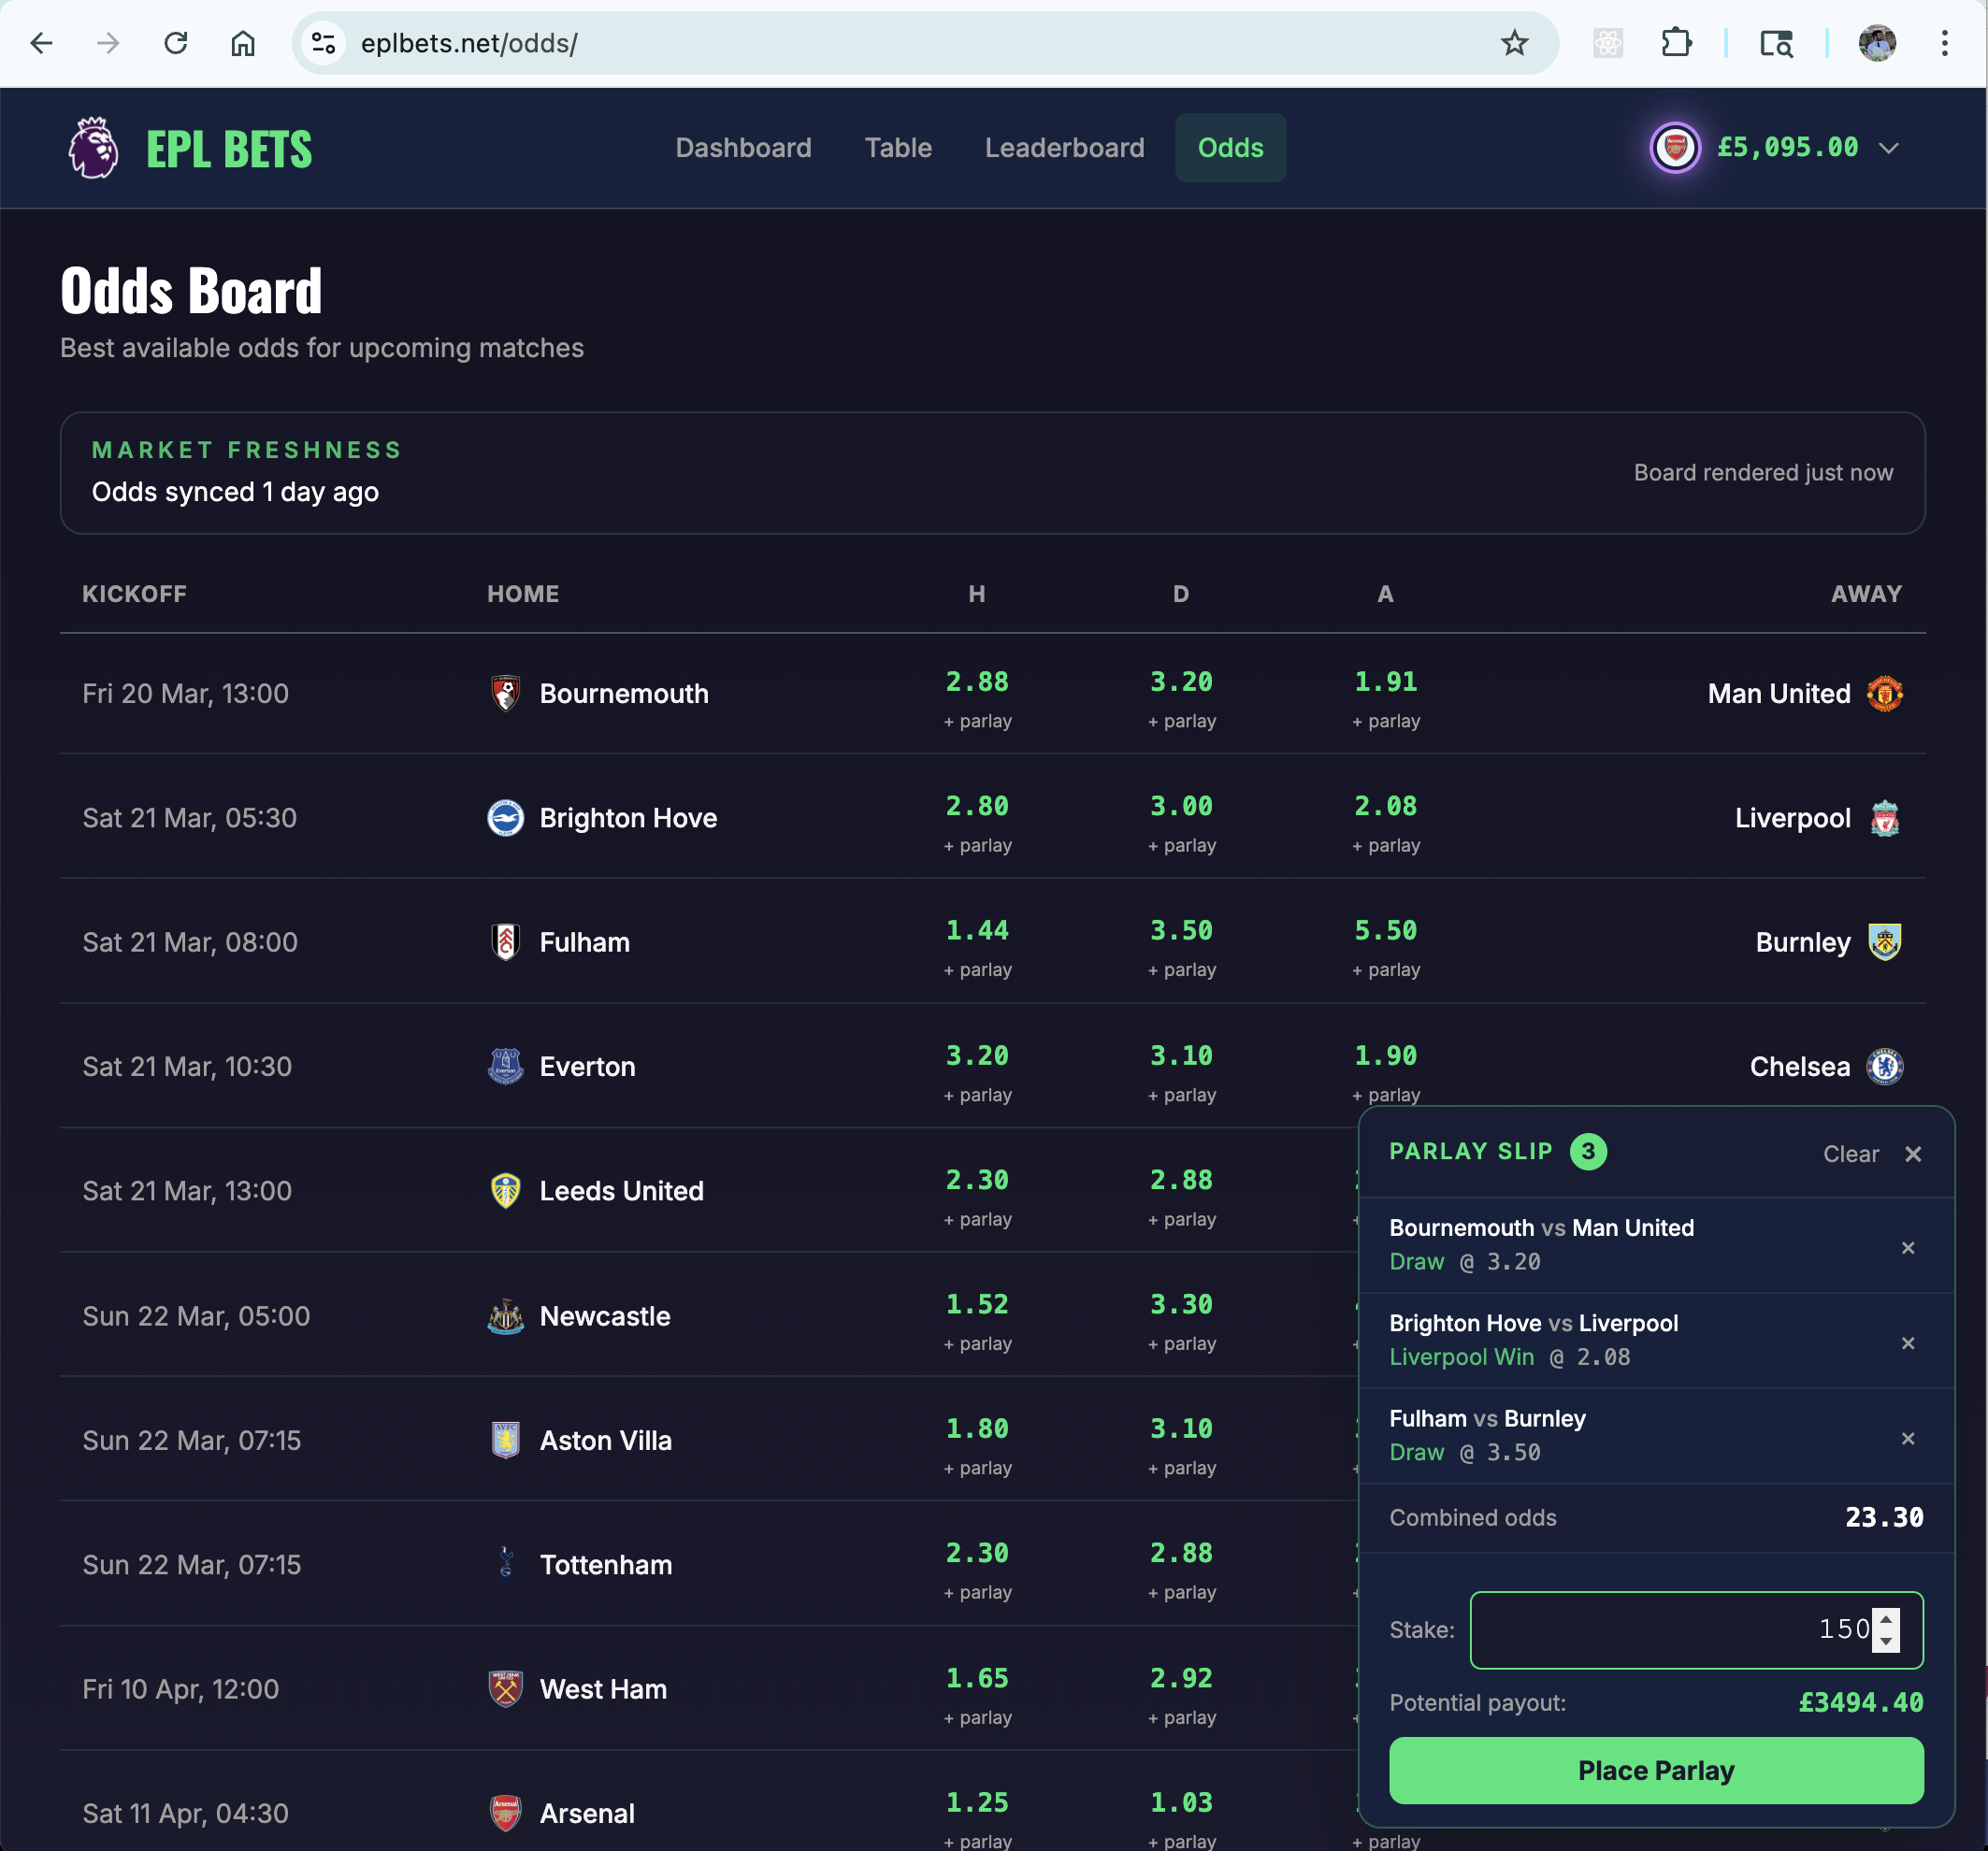
Task: Click the Burnley club badge
Action: coord(1884,941)
